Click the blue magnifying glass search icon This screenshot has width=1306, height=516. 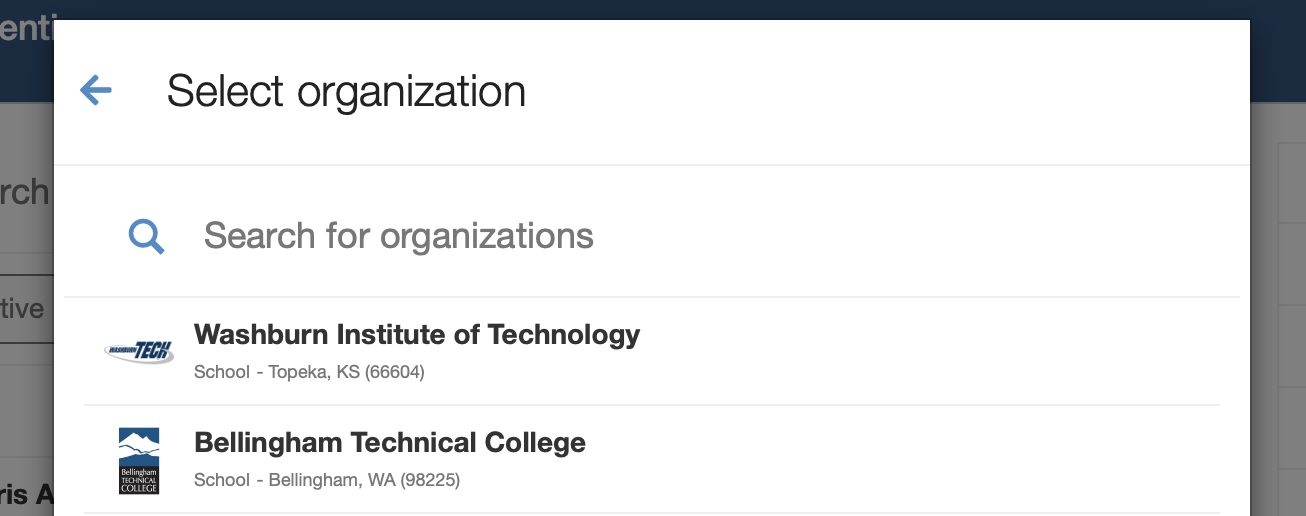(146, 236)
